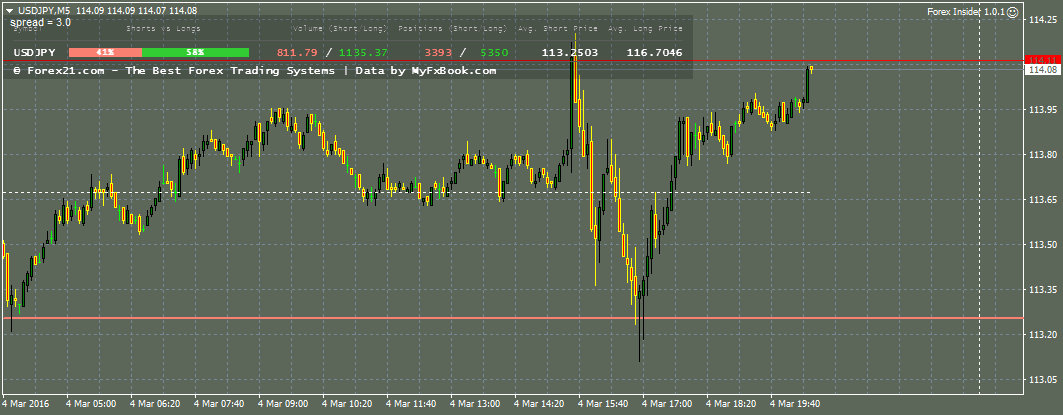Click average long price 116.7046
1063x415 pixels.
pos(654,52)
